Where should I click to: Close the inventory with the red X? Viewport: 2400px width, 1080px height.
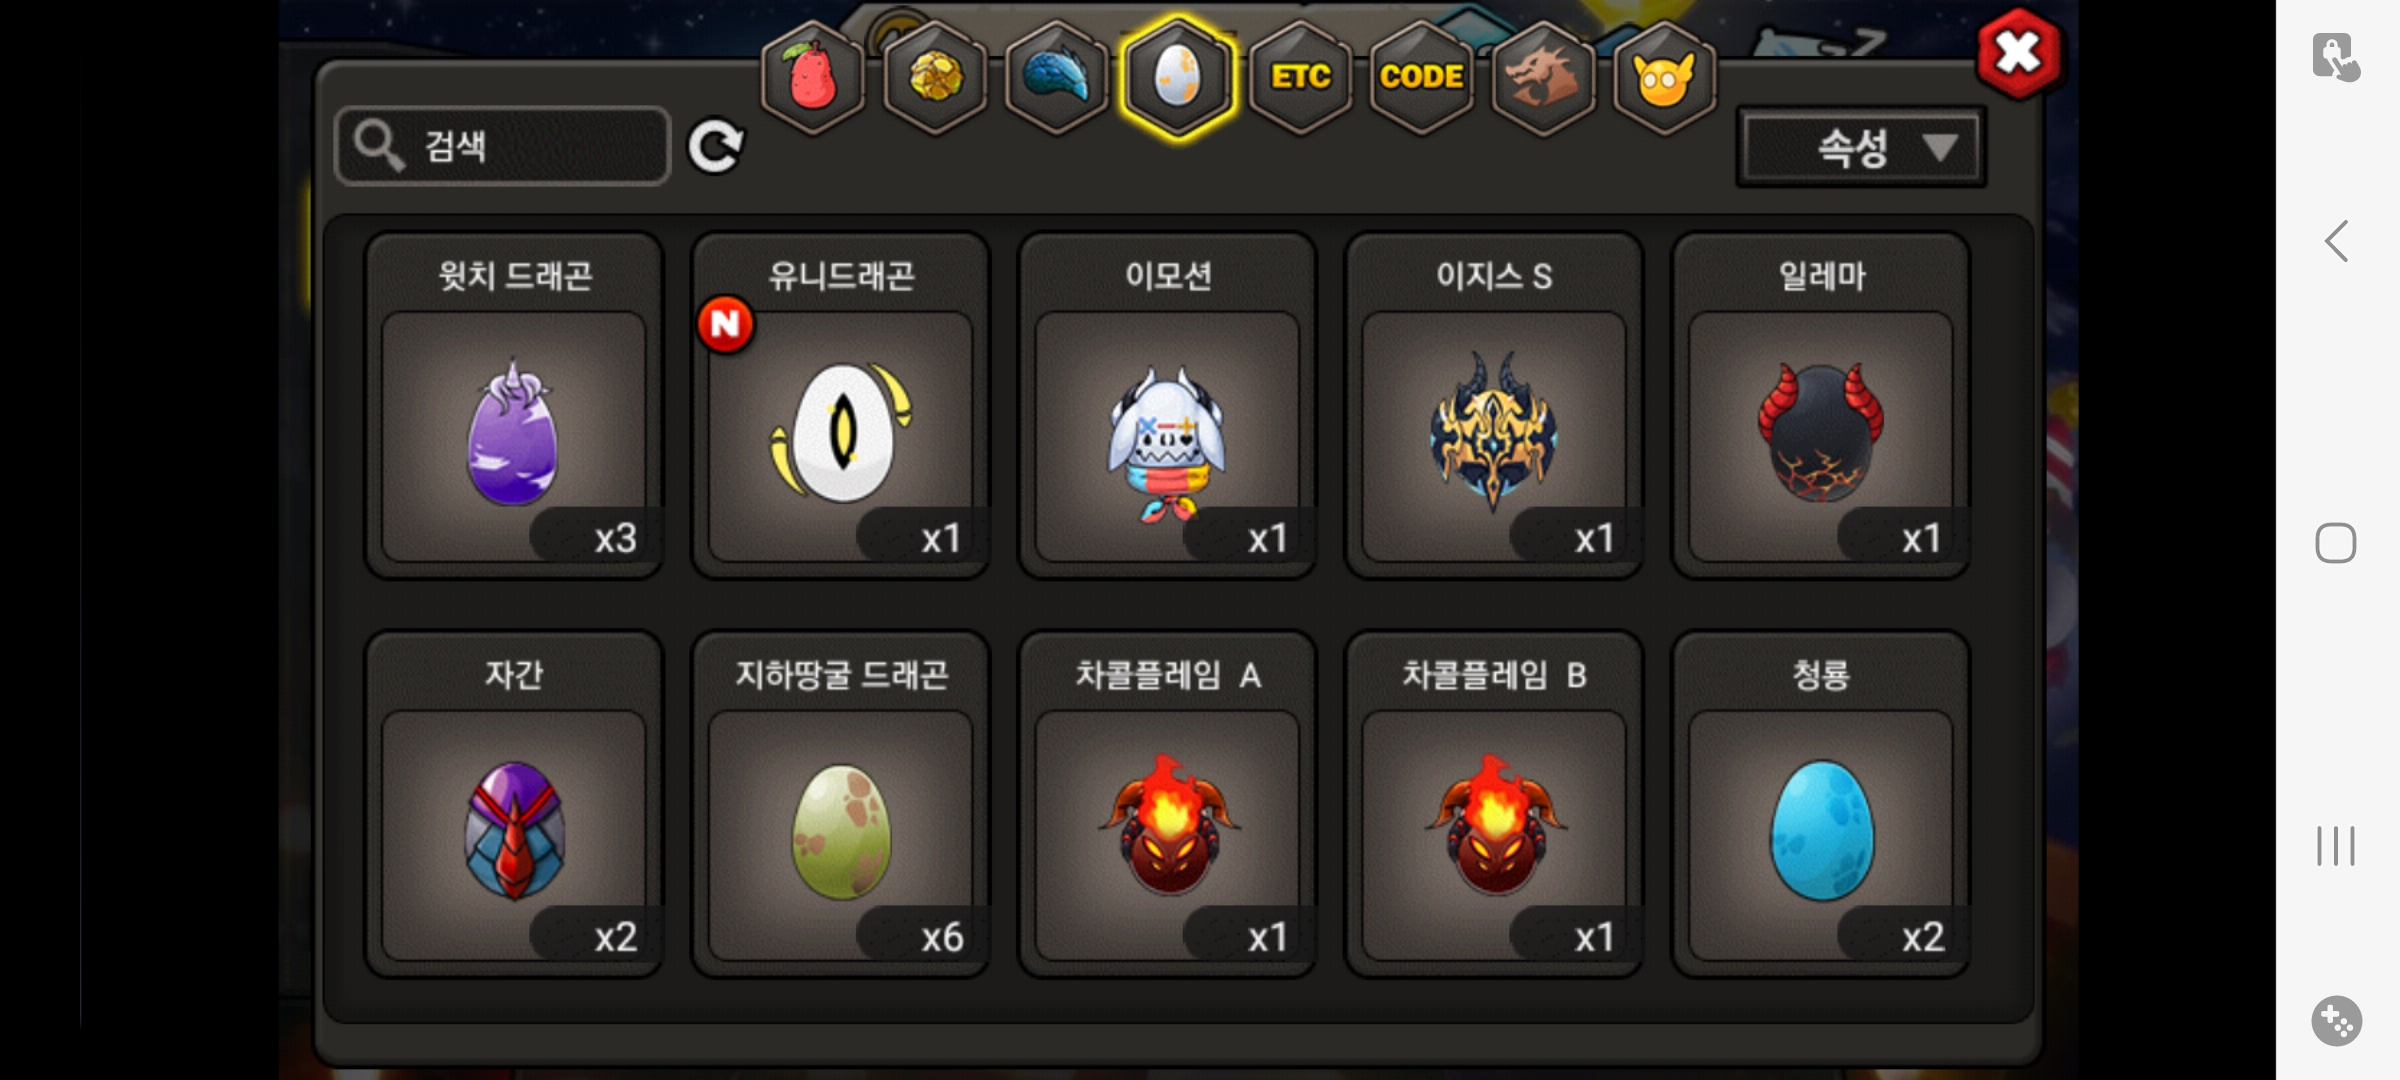click(x=2018, y=54)
